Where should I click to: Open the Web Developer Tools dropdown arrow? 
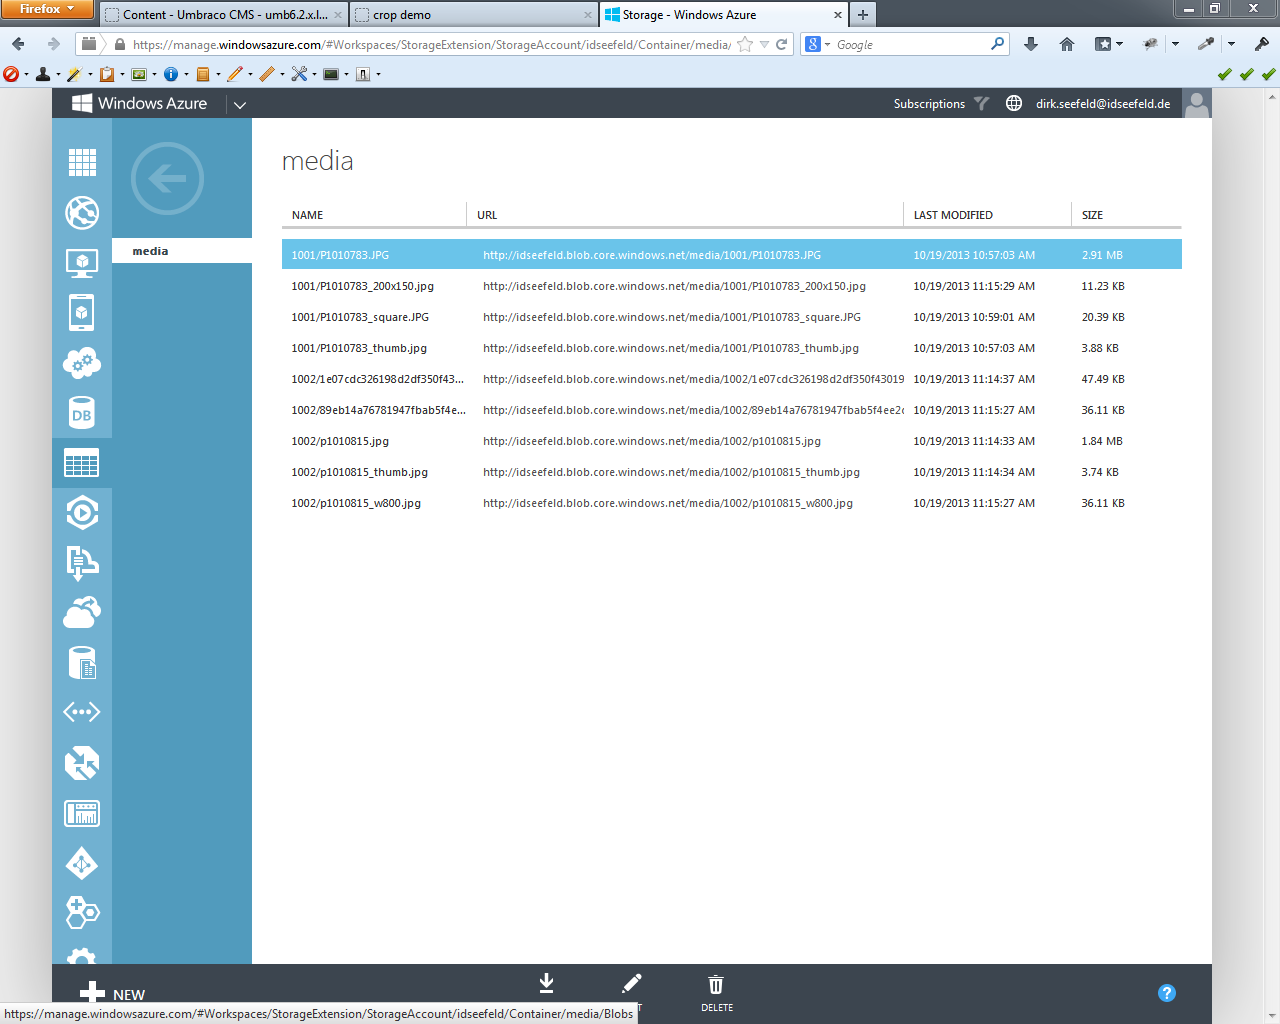coord(314,75)
